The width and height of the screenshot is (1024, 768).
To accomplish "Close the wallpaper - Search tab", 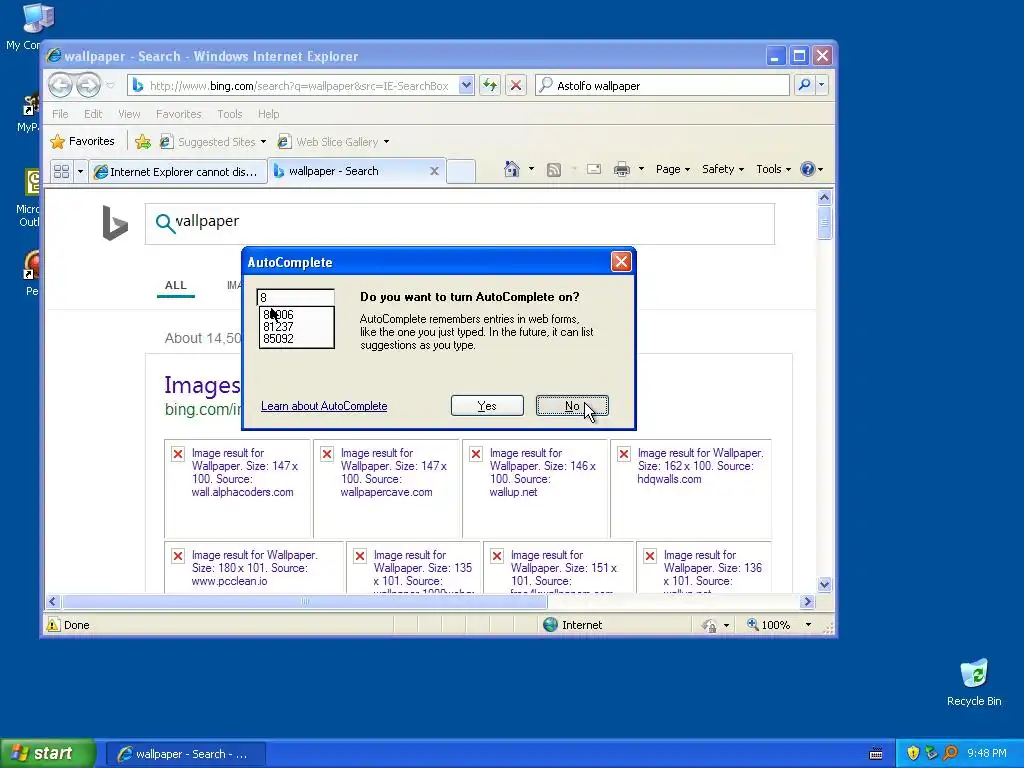I will pos(434,171).
